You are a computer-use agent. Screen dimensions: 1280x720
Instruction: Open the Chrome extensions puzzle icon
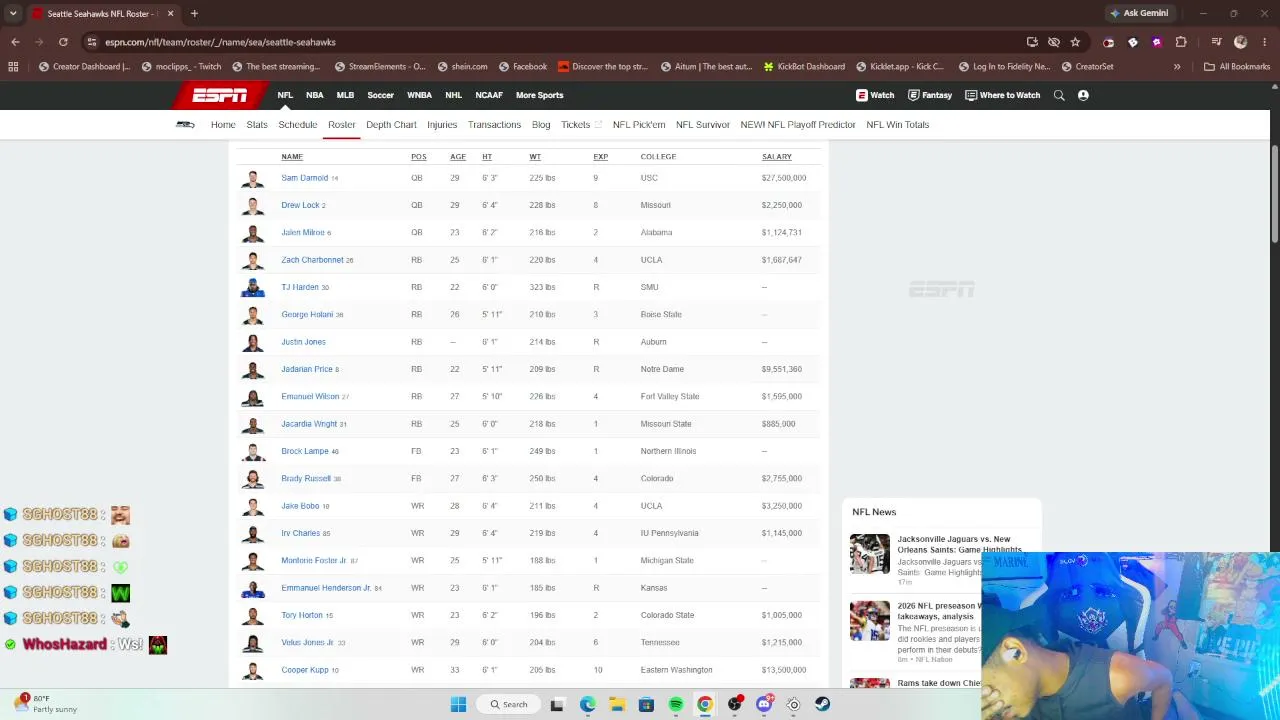pyautogui.click(x=1181, y=42)
